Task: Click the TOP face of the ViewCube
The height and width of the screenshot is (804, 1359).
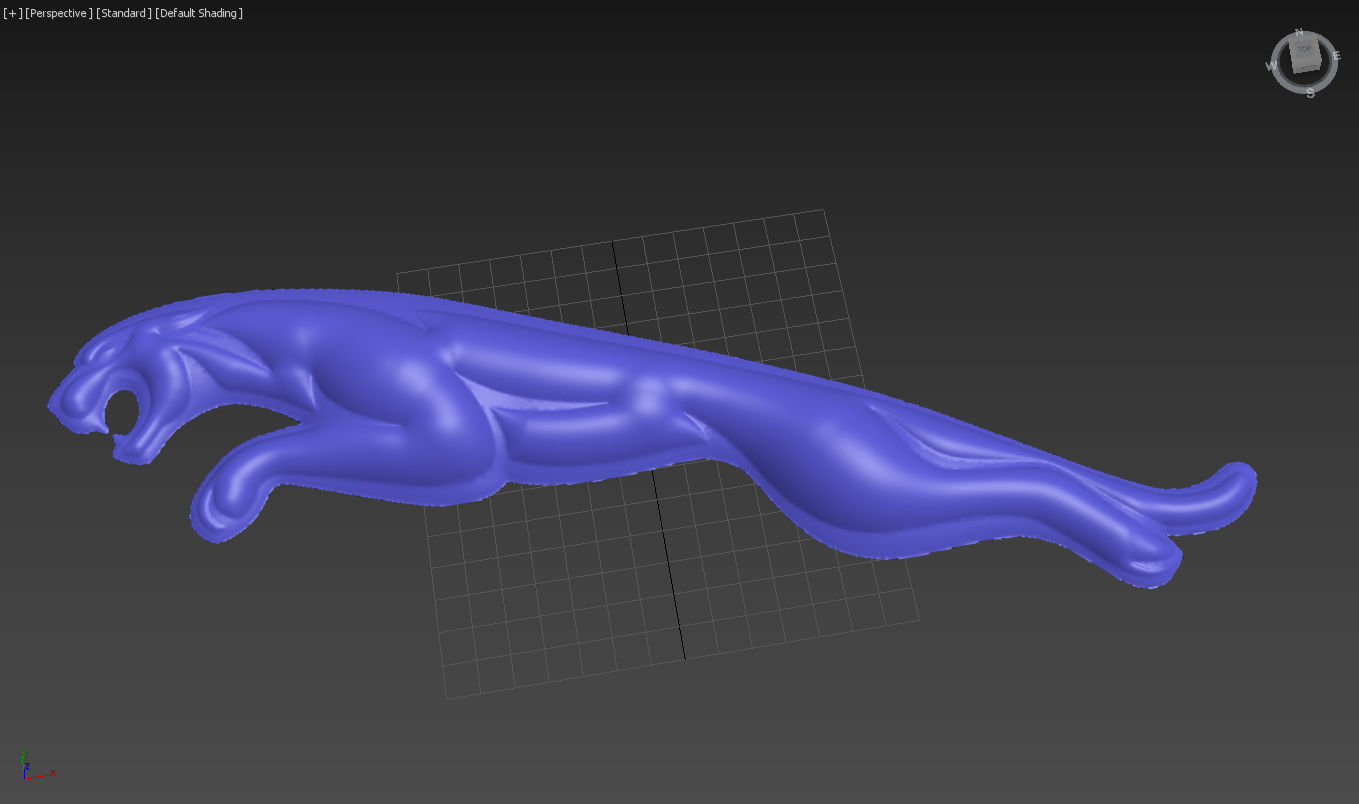Action: coord(1304,50)
